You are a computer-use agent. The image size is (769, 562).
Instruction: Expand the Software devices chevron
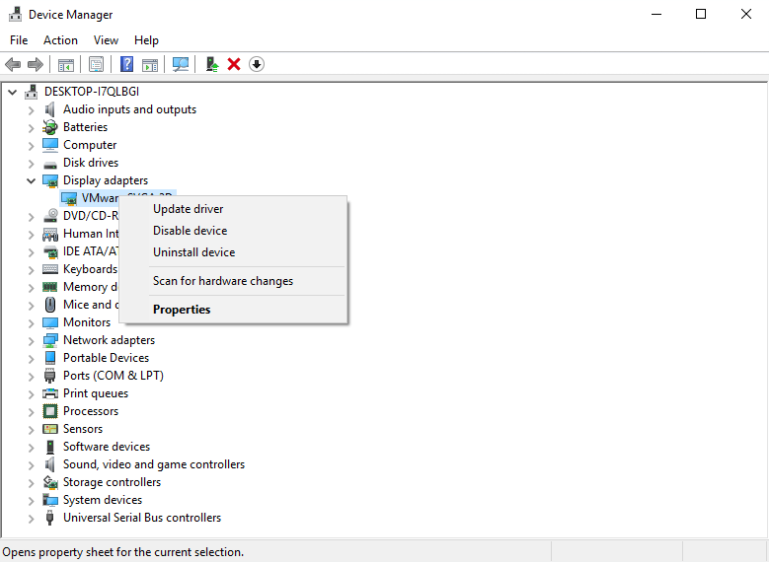(31, 447)
